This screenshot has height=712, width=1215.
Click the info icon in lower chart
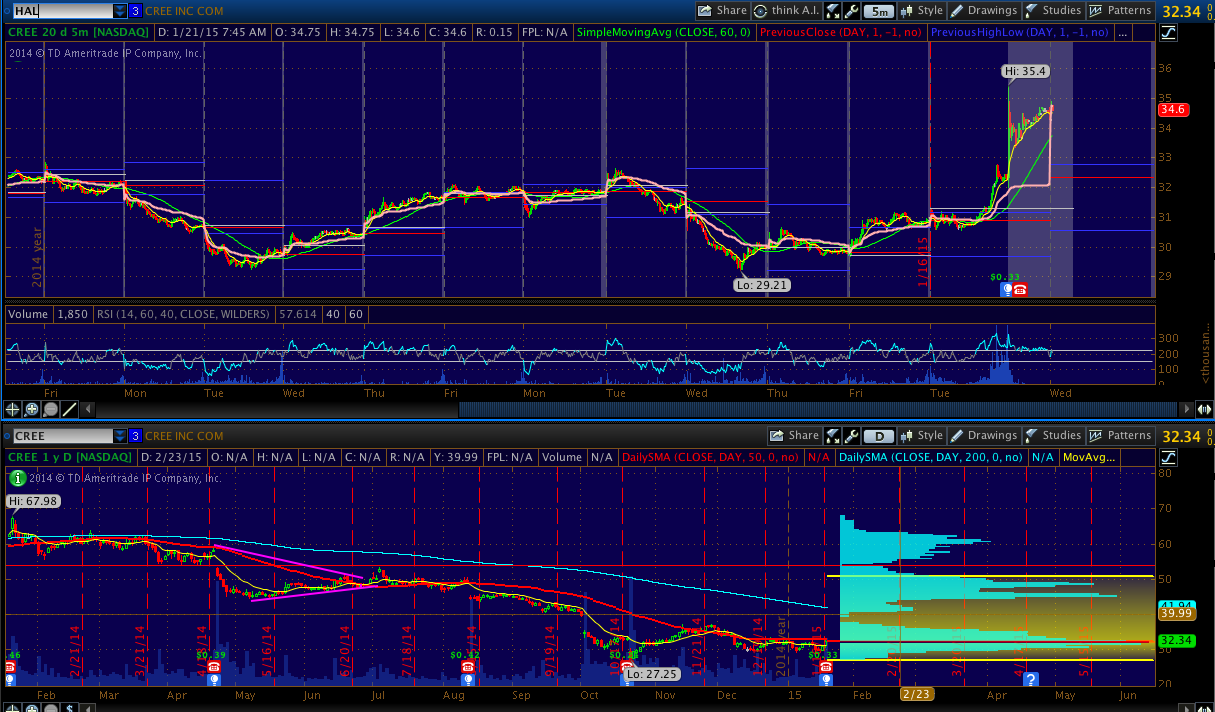(16, 477)
